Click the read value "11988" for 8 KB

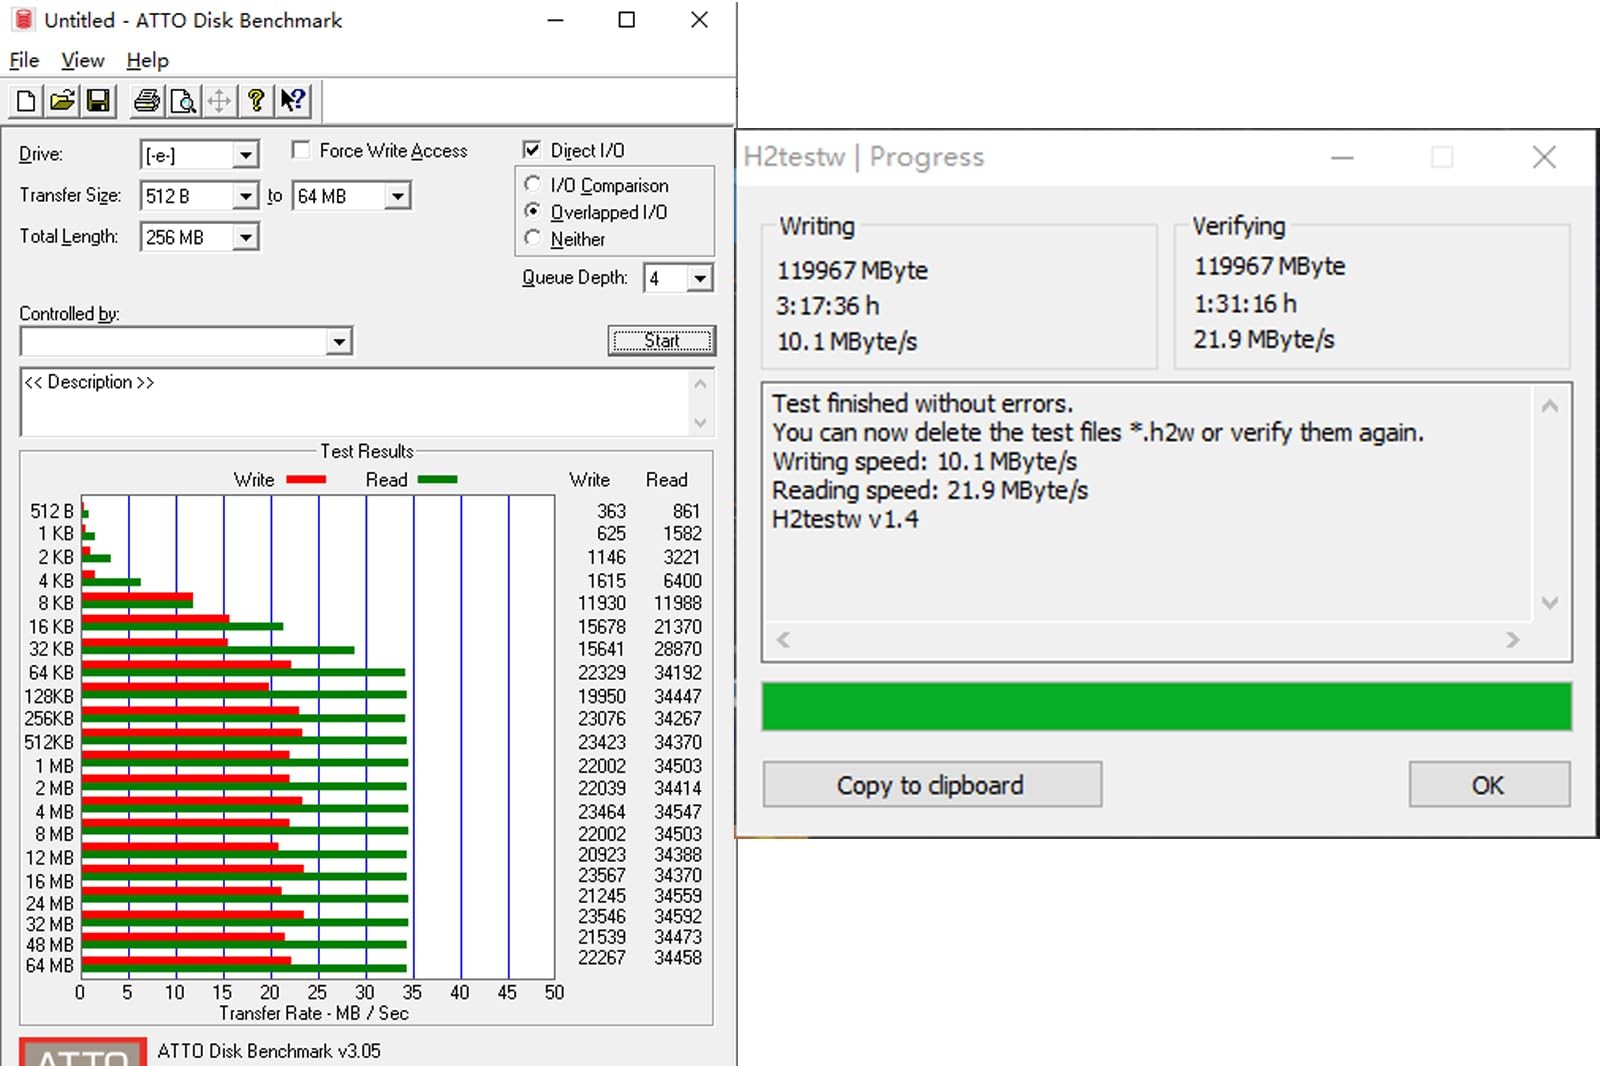(678, 604)
